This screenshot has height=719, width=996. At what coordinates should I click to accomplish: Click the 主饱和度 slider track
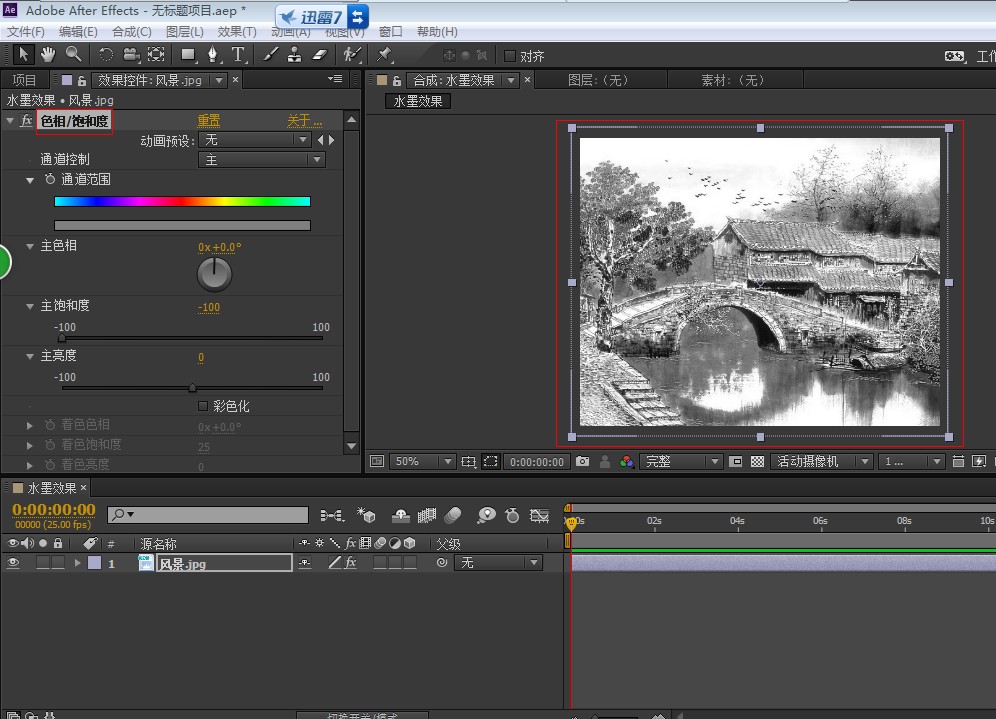coord(192,338)
